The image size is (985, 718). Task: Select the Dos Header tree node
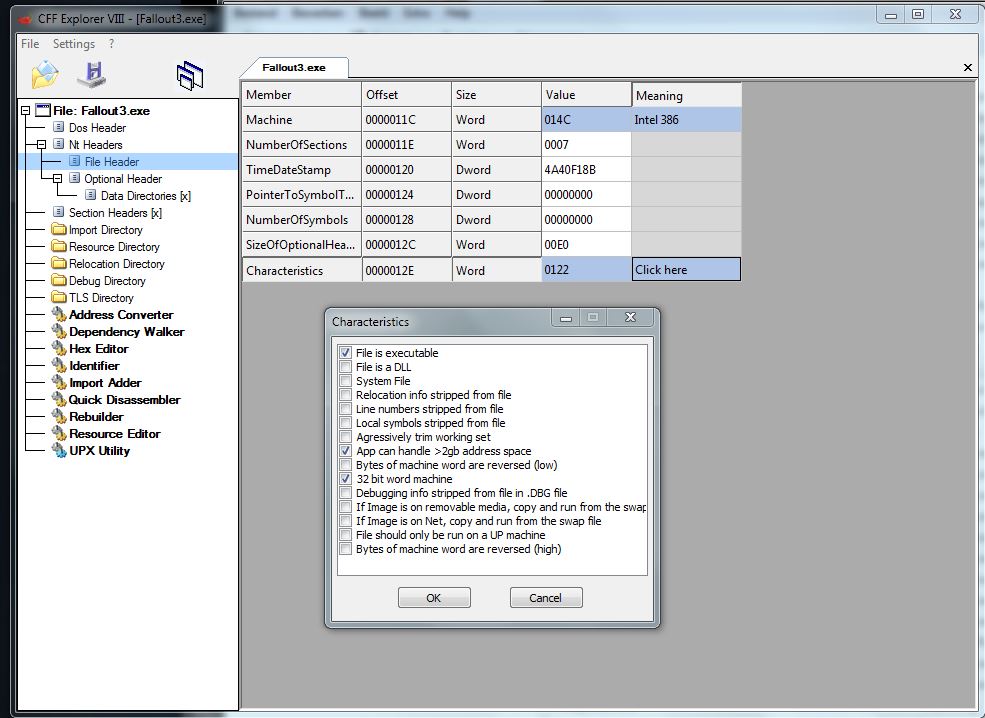97,128
